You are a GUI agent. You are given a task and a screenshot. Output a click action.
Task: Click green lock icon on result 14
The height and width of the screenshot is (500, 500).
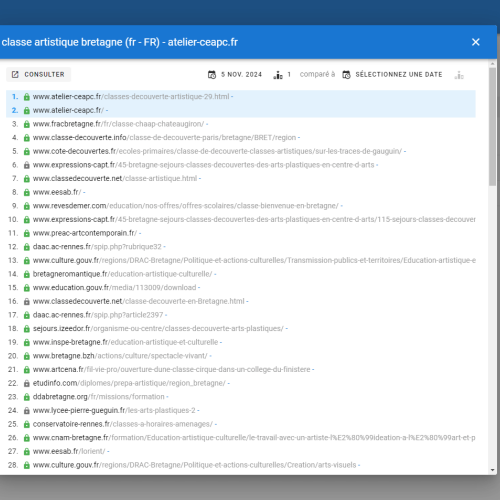click(x=27, y=275)
